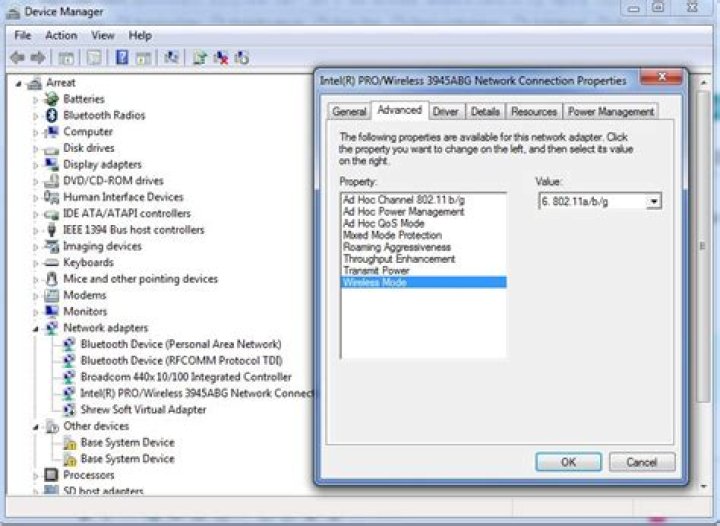This screenshot has height=526, width=720.
Task: Collapse the Network adapters tree node
Action: click(36, 329)
